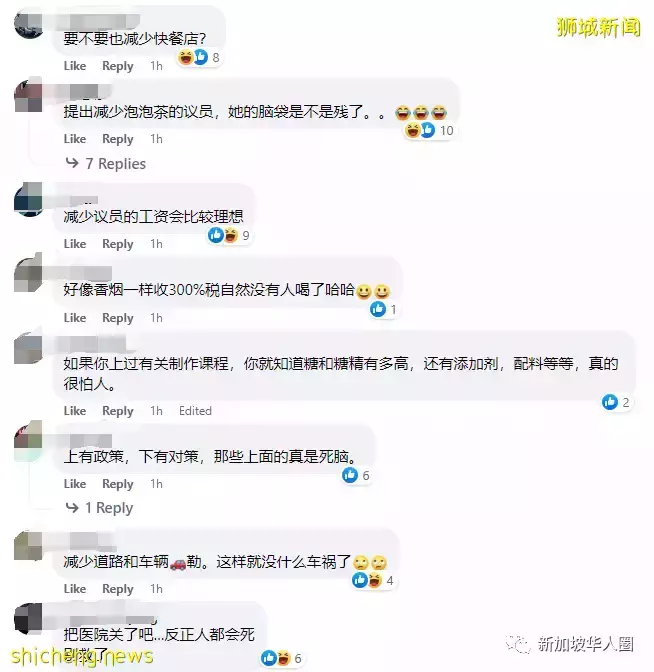Click the Edited label on the sugar comment
Image resolution: width=654 pixels, height=672 pixels.
coord(195,411)
